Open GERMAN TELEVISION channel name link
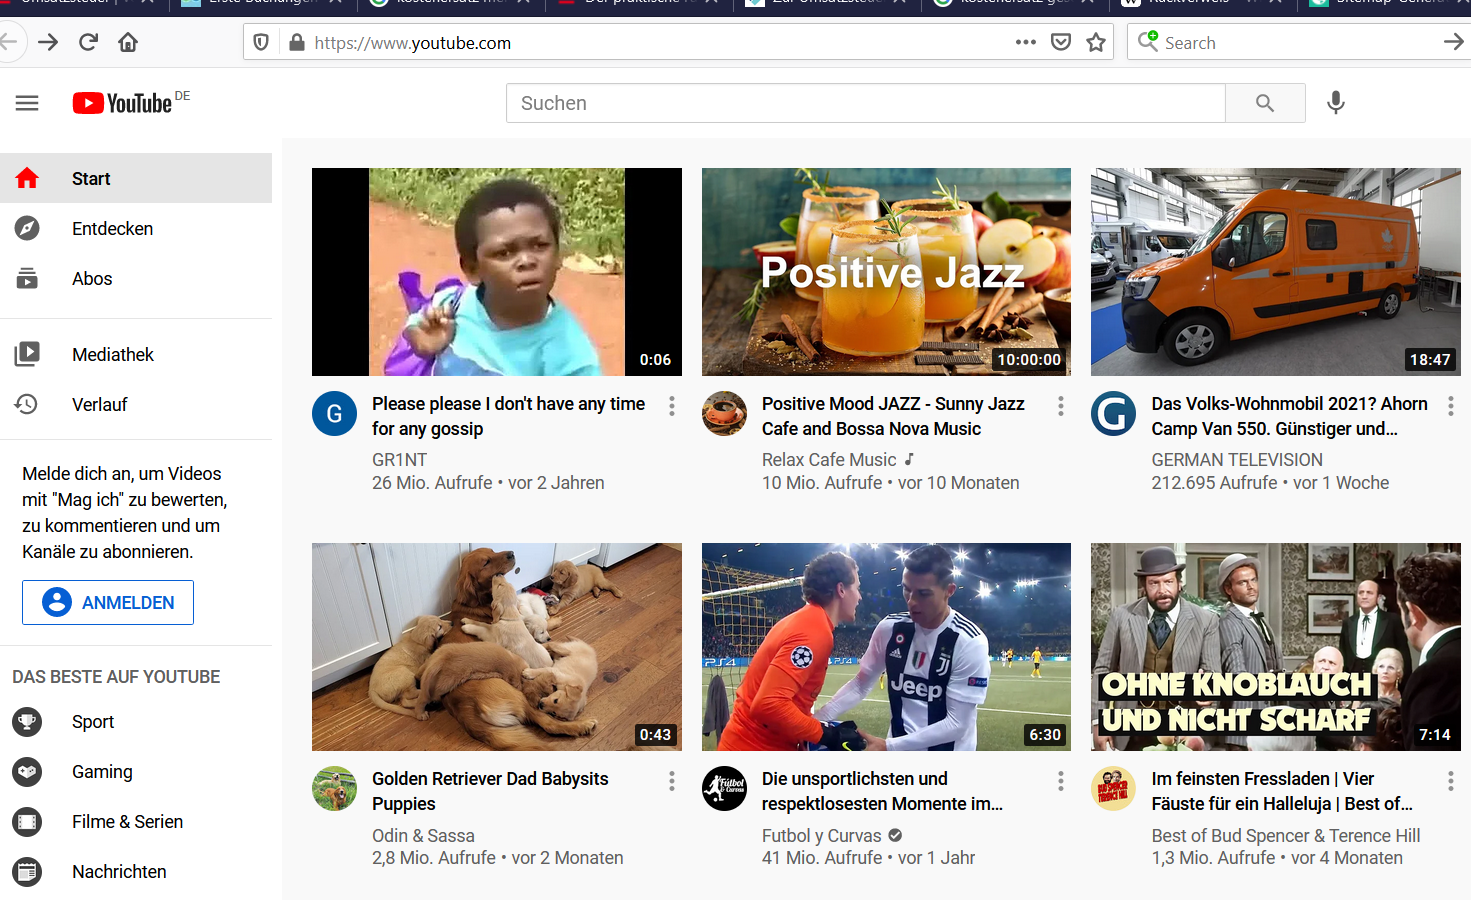The width and height of the screenshot is (1471, 900). pos(1237,459)
